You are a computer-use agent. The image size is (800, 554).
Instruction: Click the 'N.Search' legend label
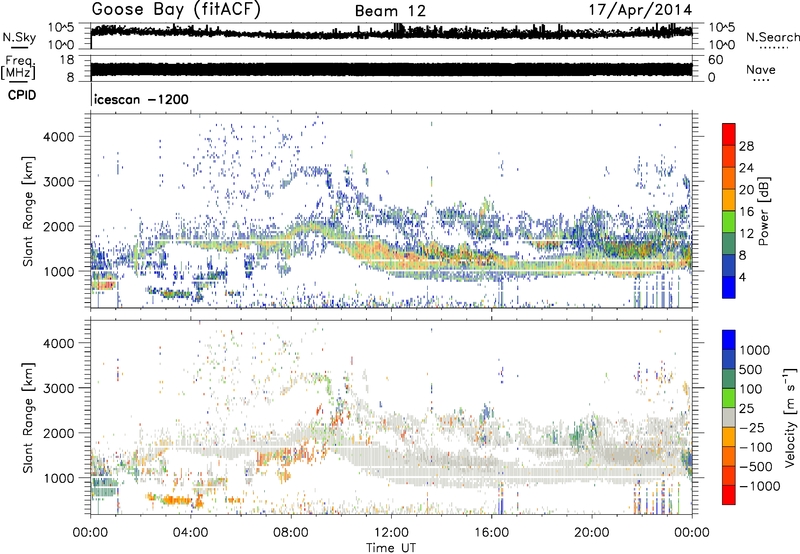tap(773, 37)
